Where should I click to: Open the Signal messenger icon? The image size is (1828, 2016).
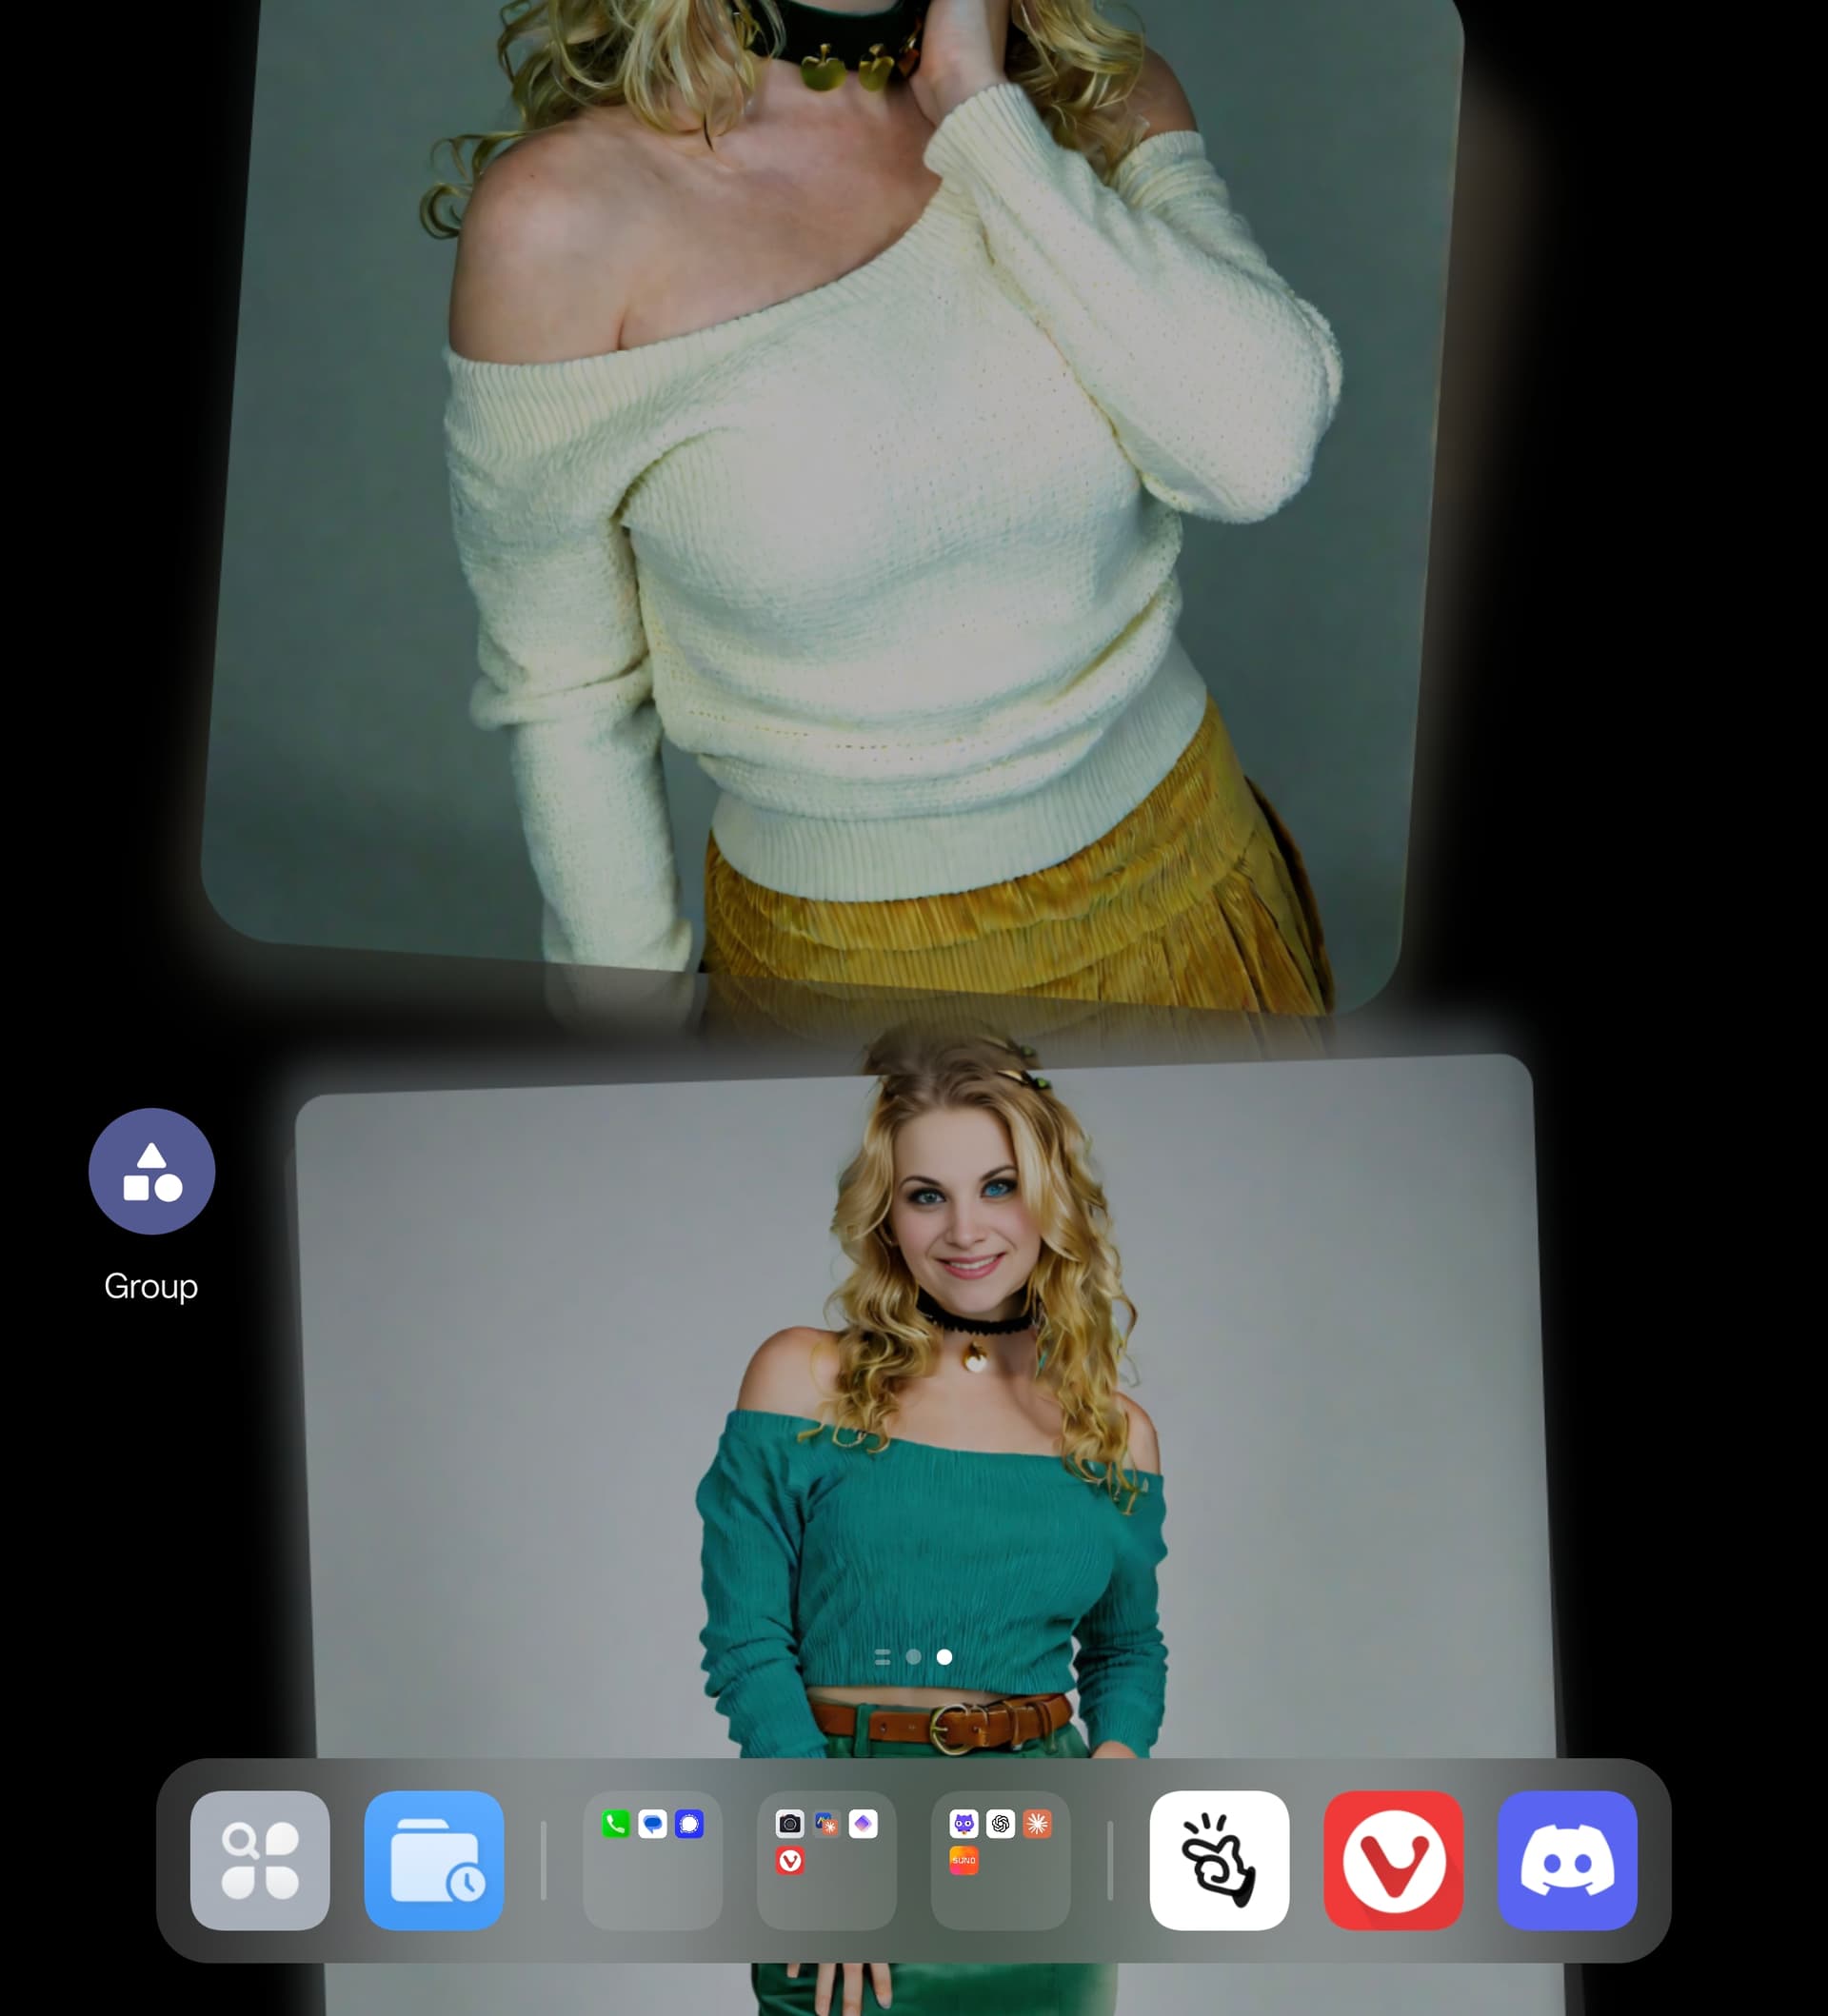pos(689,1824)
